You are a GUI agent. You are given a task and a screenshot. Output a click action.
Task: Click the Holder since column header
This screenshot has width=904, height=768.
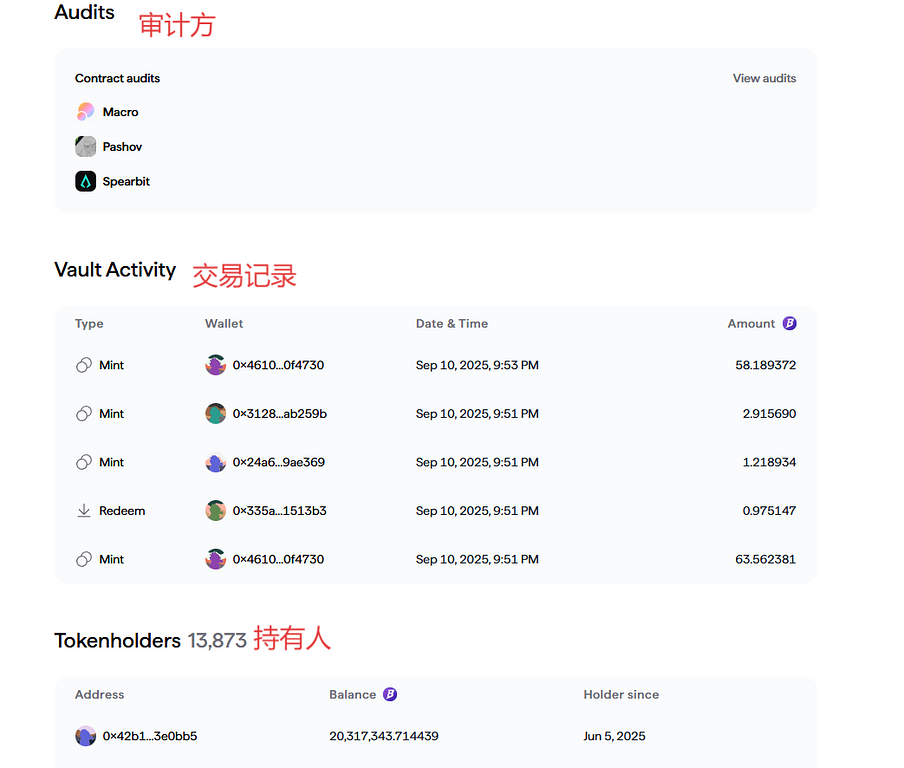(x=621, y=695)
